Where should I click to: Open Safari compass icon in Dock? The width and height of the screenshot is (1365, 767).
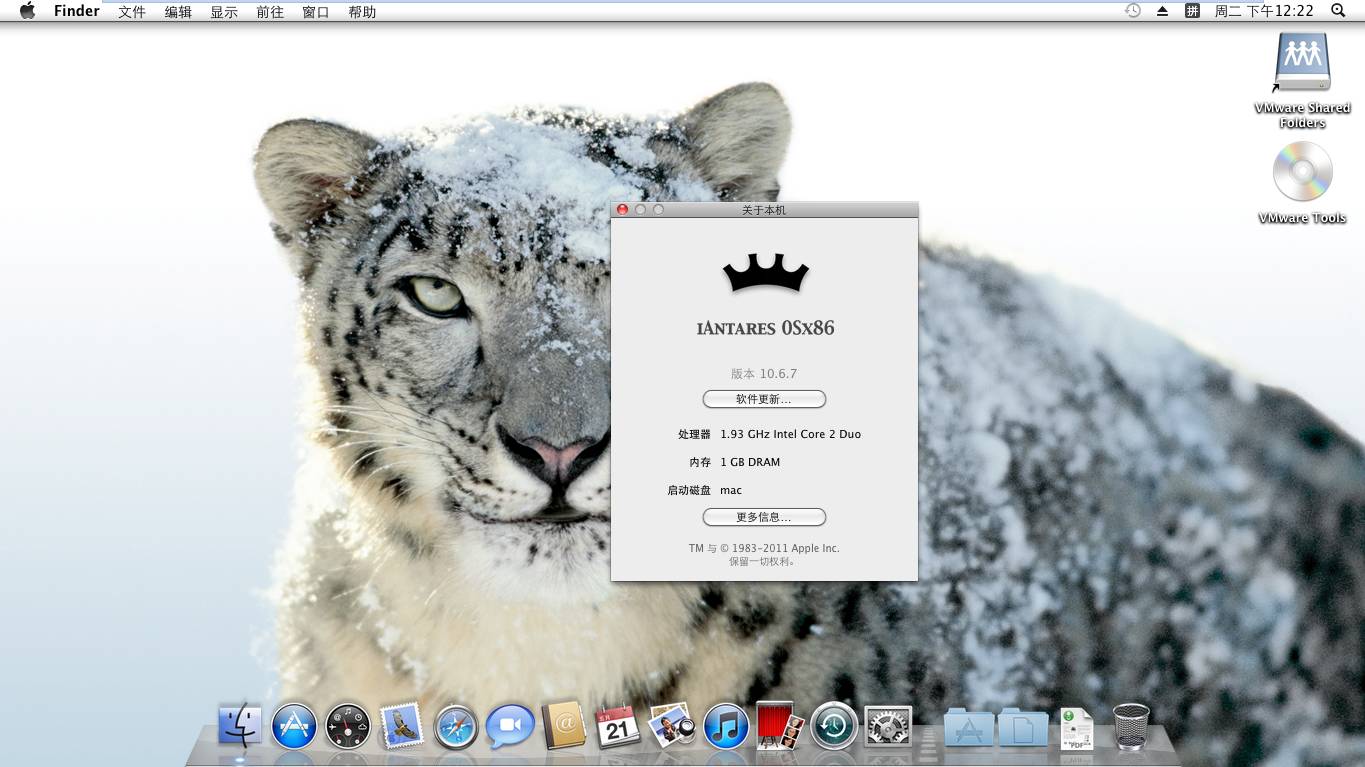pyautogui.click(x=456, y=727)
